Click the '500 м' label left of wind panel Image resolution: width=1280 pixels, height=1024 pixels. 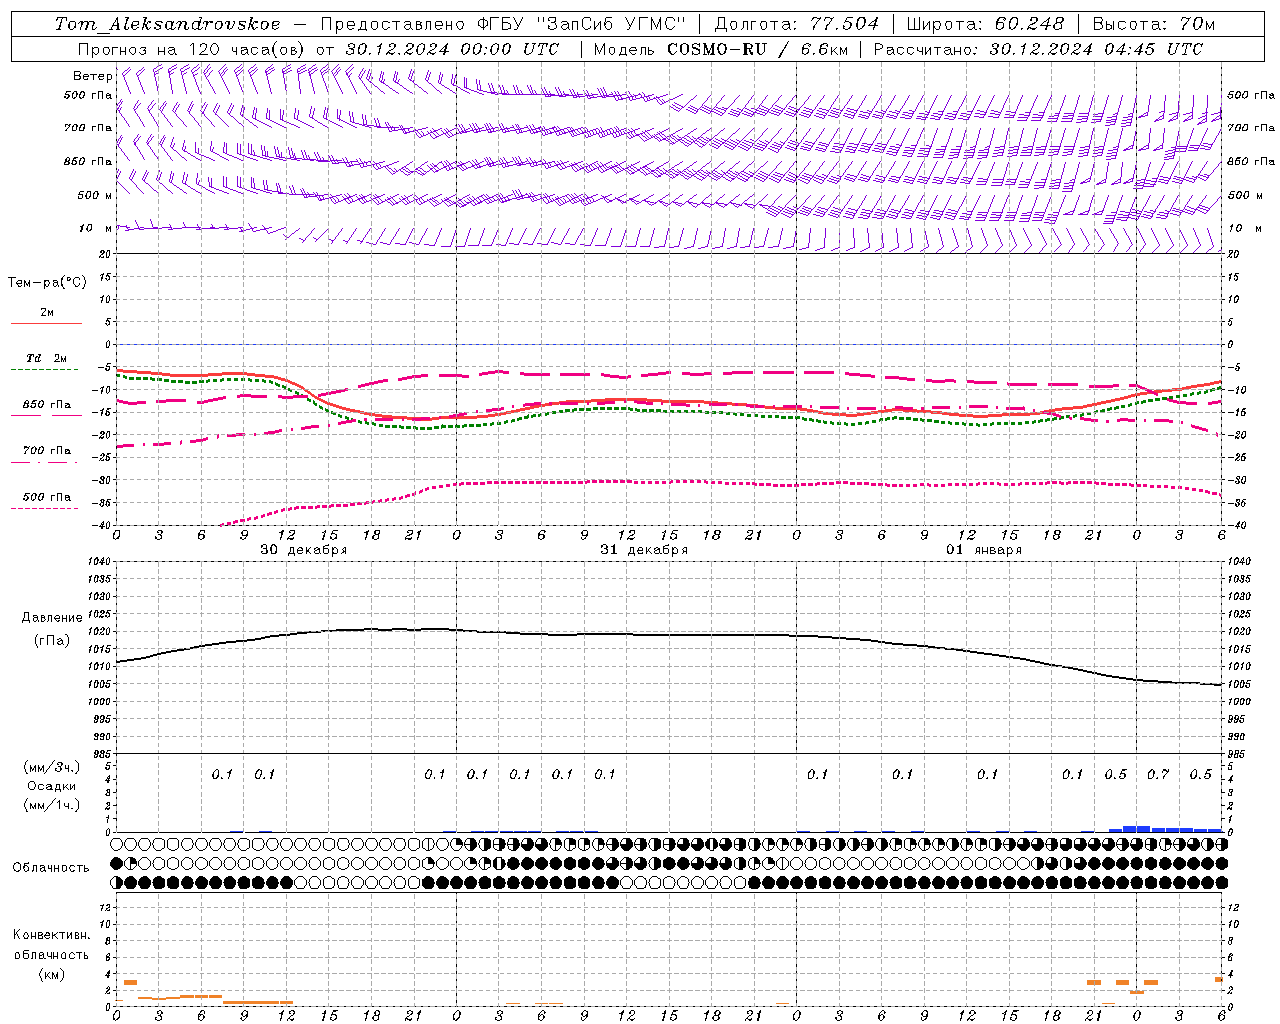tap(95, 195)
